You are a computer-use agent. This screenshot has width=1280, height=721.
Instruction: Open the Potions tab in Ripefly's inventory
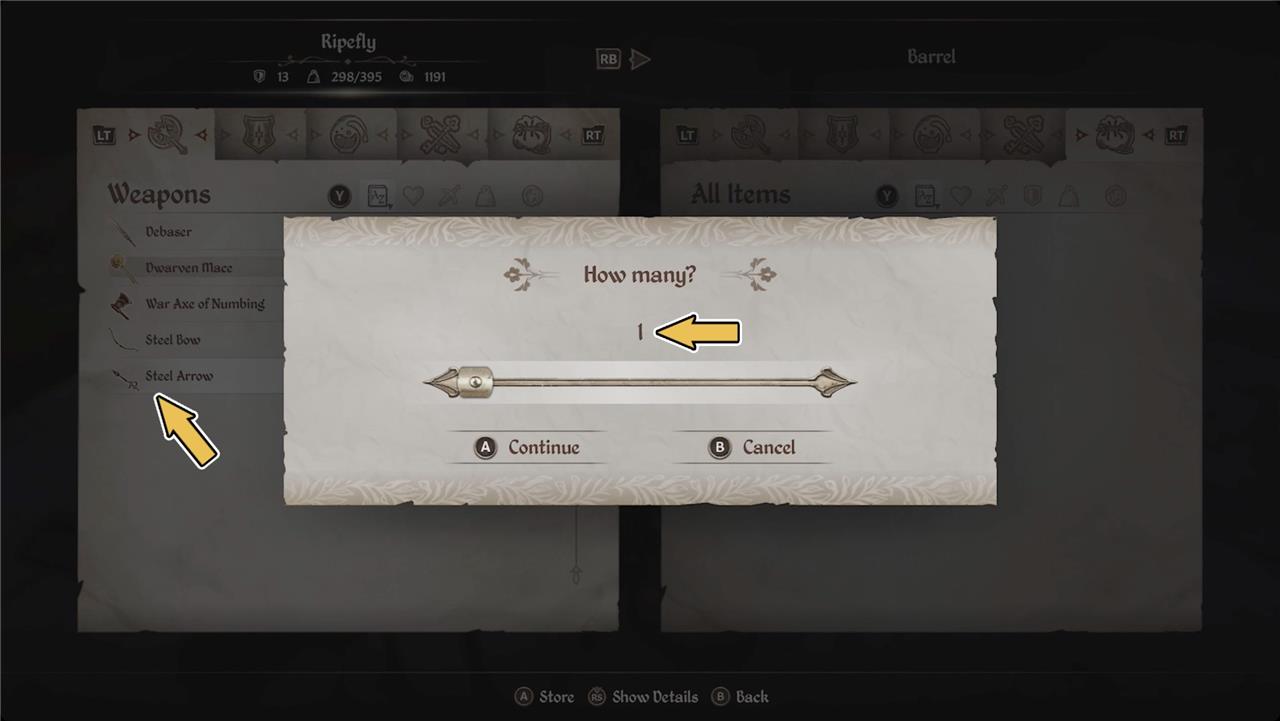coord(351,135)
